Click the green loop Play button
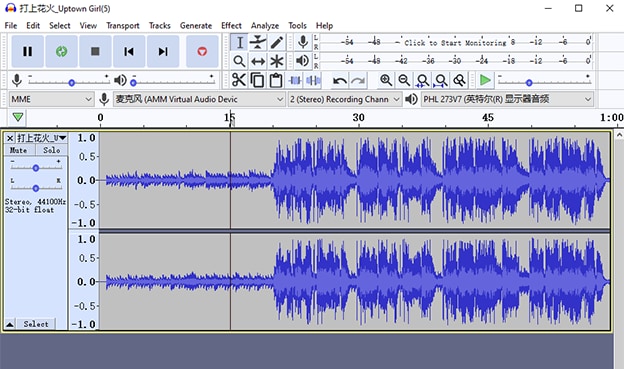Screen dimensions: 624x369 tap(61, 51)
